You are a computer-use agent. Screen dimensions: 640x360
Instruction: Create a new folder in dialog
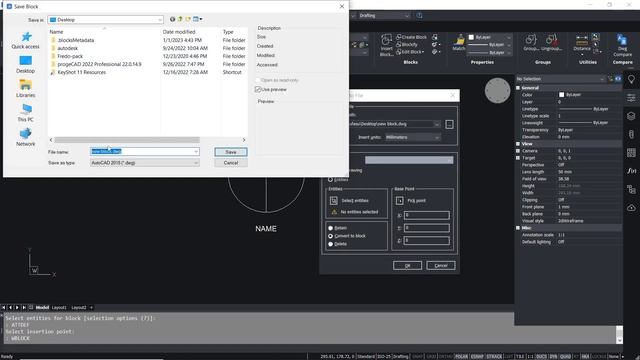point(188,19)
